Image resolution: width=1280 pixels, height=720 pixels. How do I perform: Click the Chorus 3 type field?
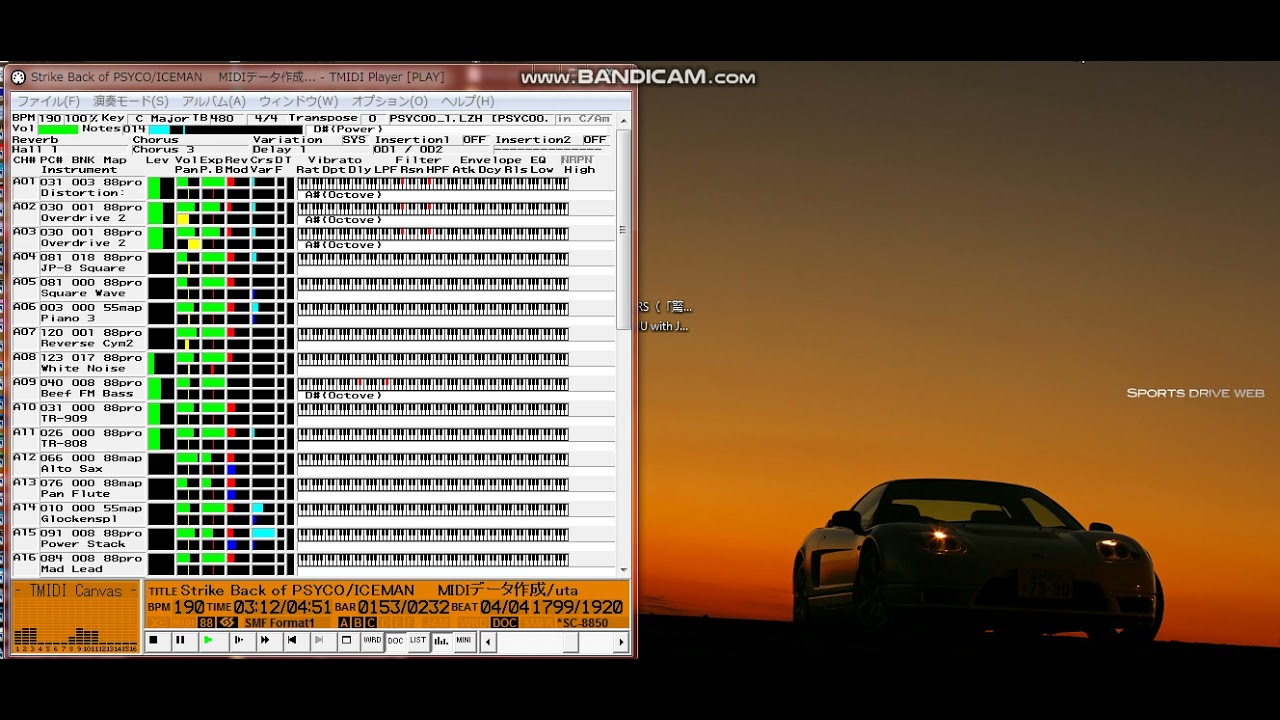[190, 150]
